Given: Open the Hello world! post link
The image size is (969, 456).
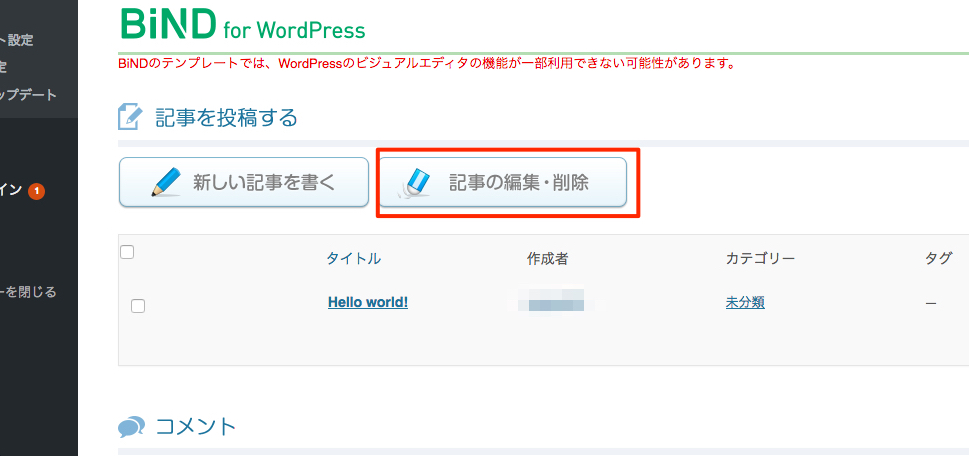Looking at the screenshot, I should point(368,303).
